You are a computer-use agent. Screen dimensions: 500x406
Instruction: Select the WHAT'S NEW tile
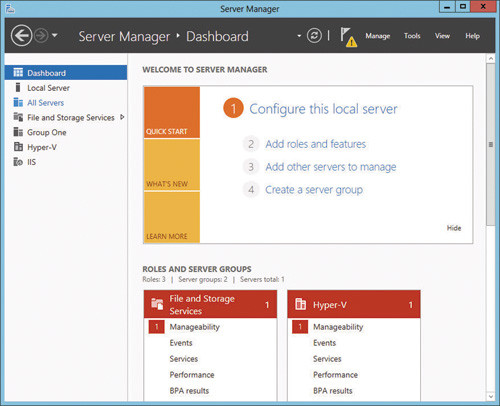[x=172, y=165]
